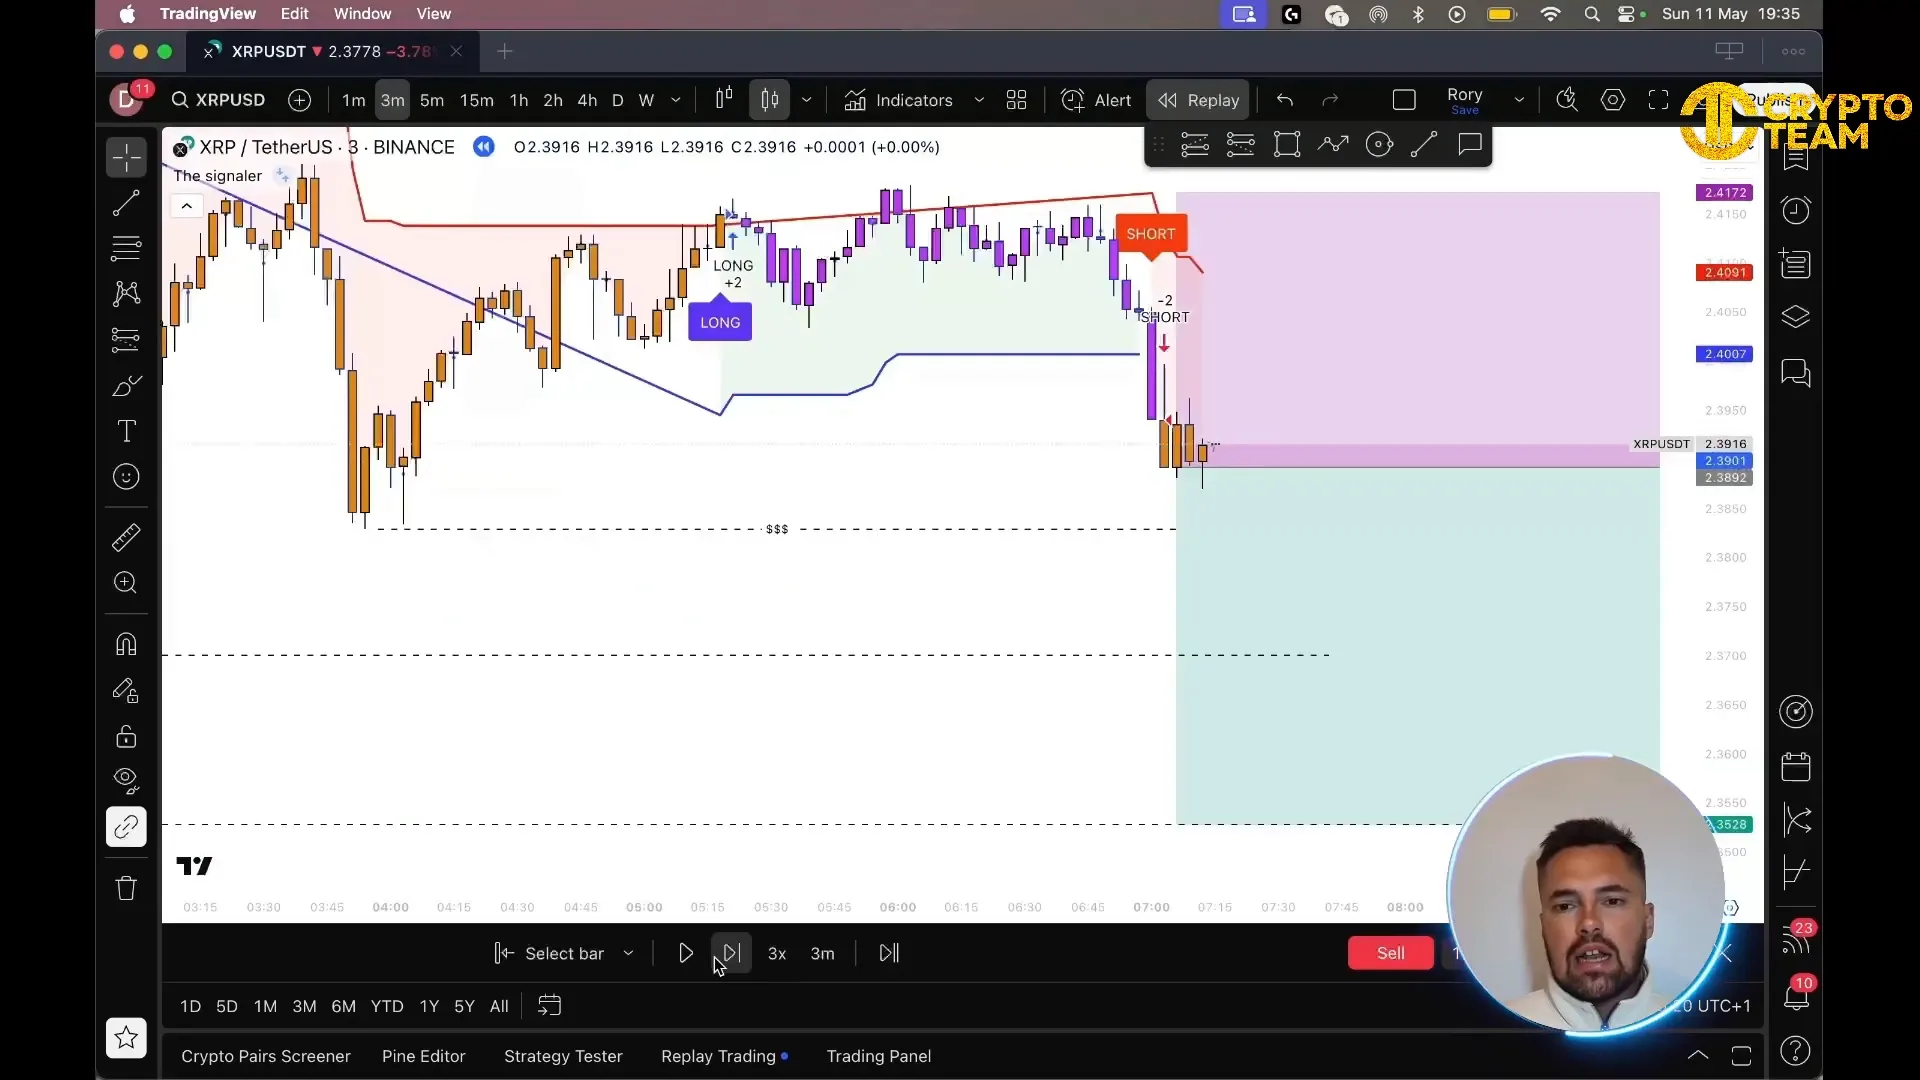This screenshot has height=1080, width=1920.
Task: Activate the zoom in tool
Action: (x=126, y=583)
